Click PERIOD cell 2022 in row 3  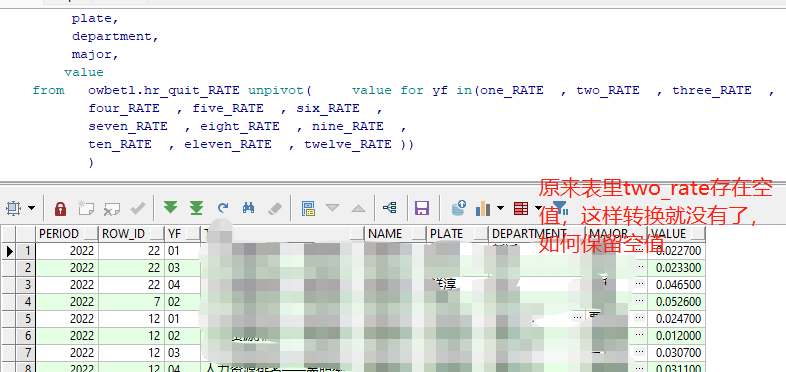[67, 284]
